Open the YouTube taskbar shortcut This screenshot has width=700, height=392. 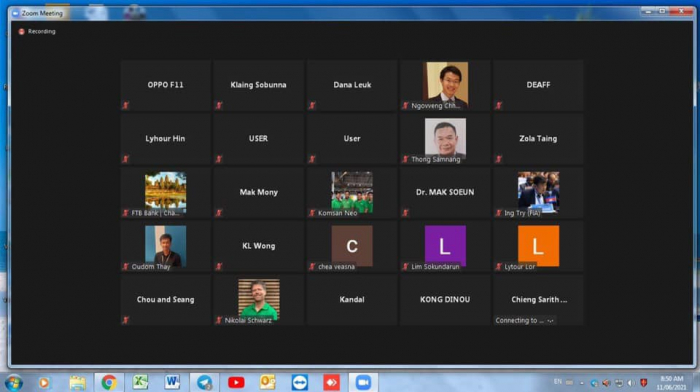(x=236, y=383)
